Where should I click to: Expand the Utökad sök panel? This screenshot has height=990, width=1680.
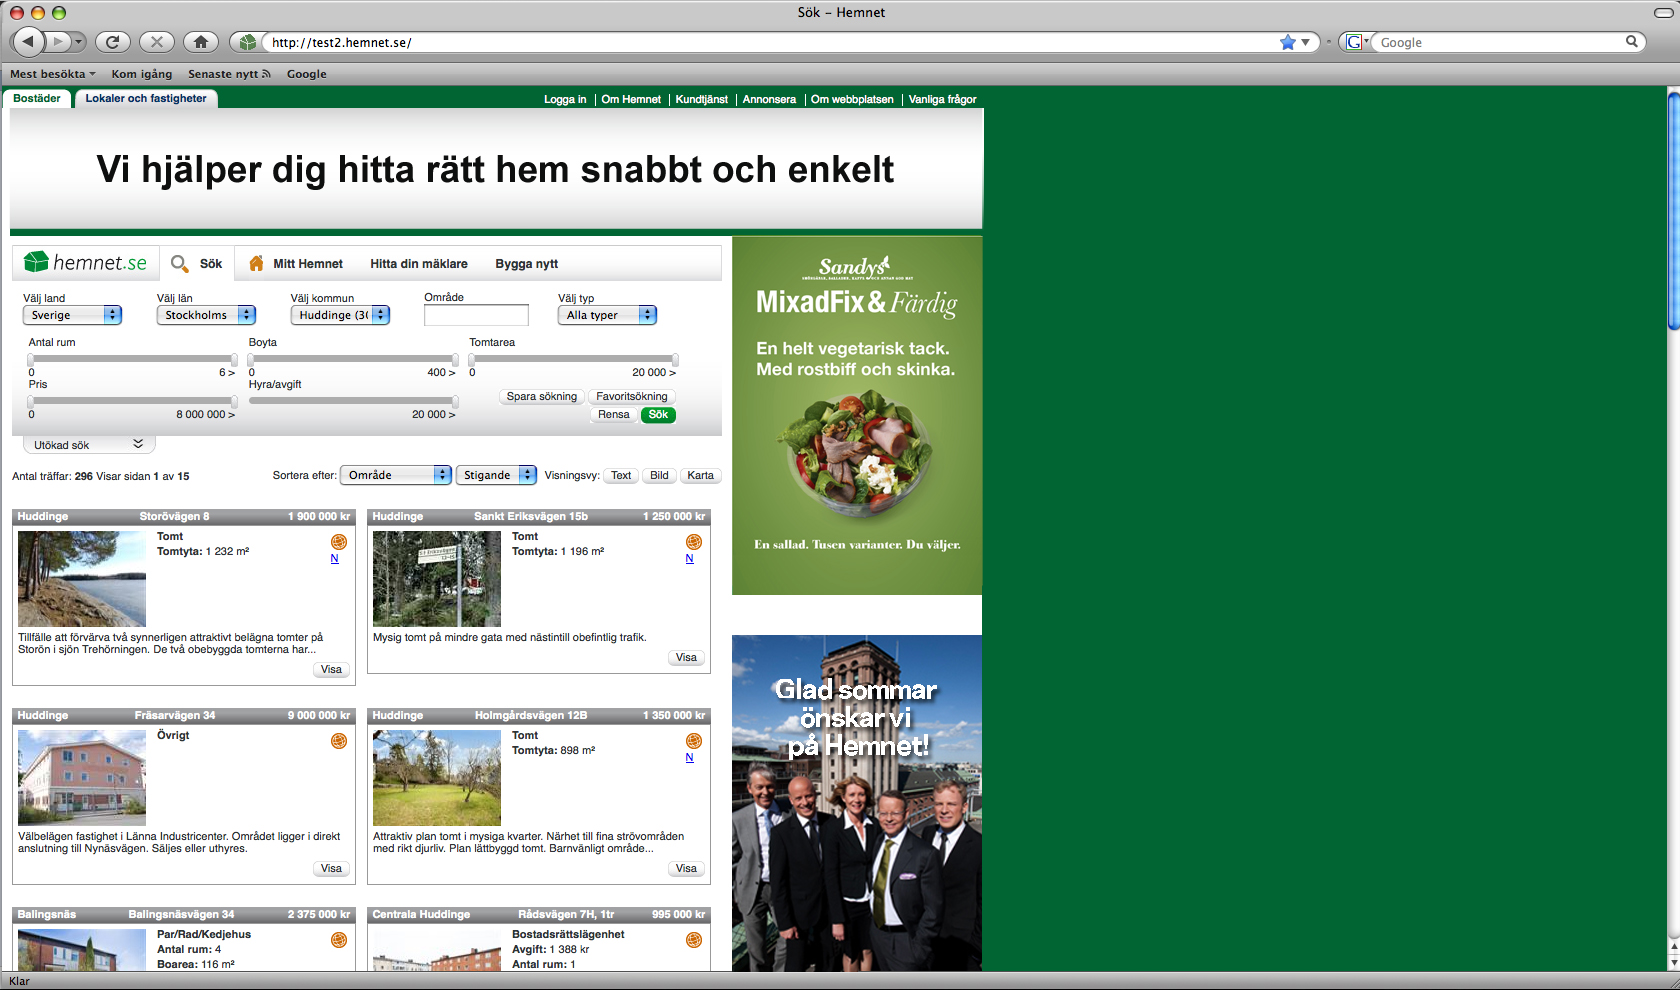pyautogui.click(x=89, y=445)
